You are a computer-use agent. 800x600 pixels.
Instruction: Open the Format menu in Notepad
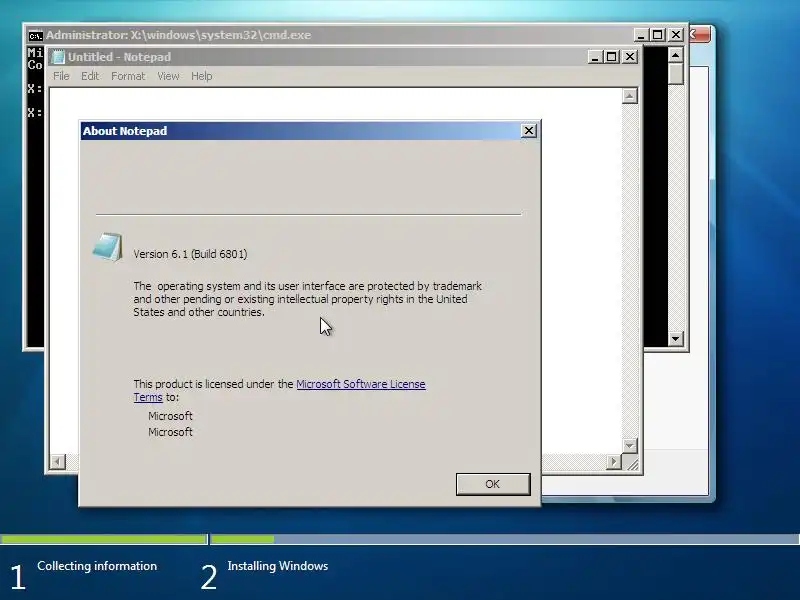coord(128,76)
